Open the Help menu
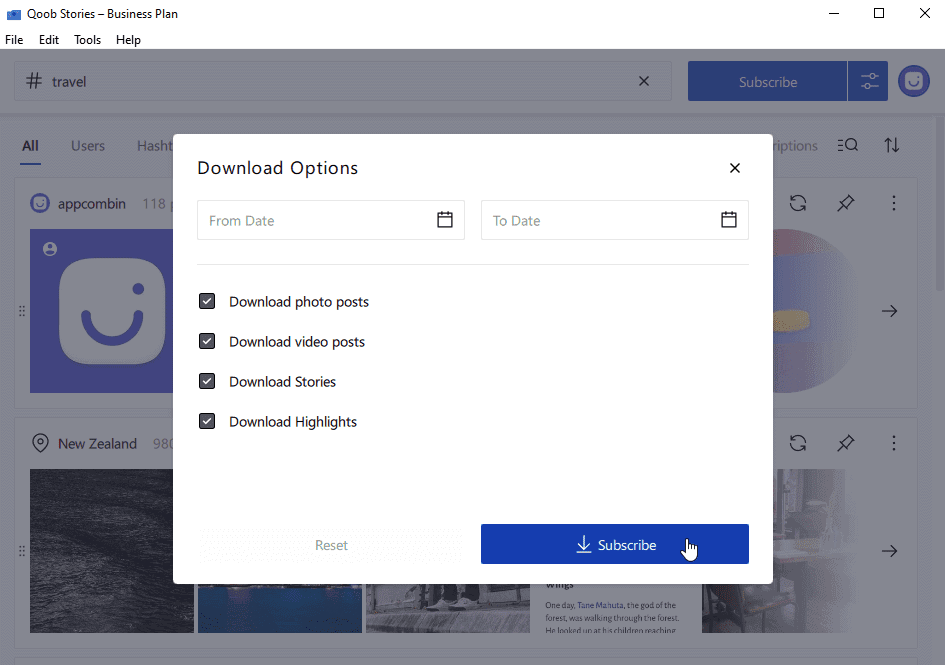 click(128, 40)
